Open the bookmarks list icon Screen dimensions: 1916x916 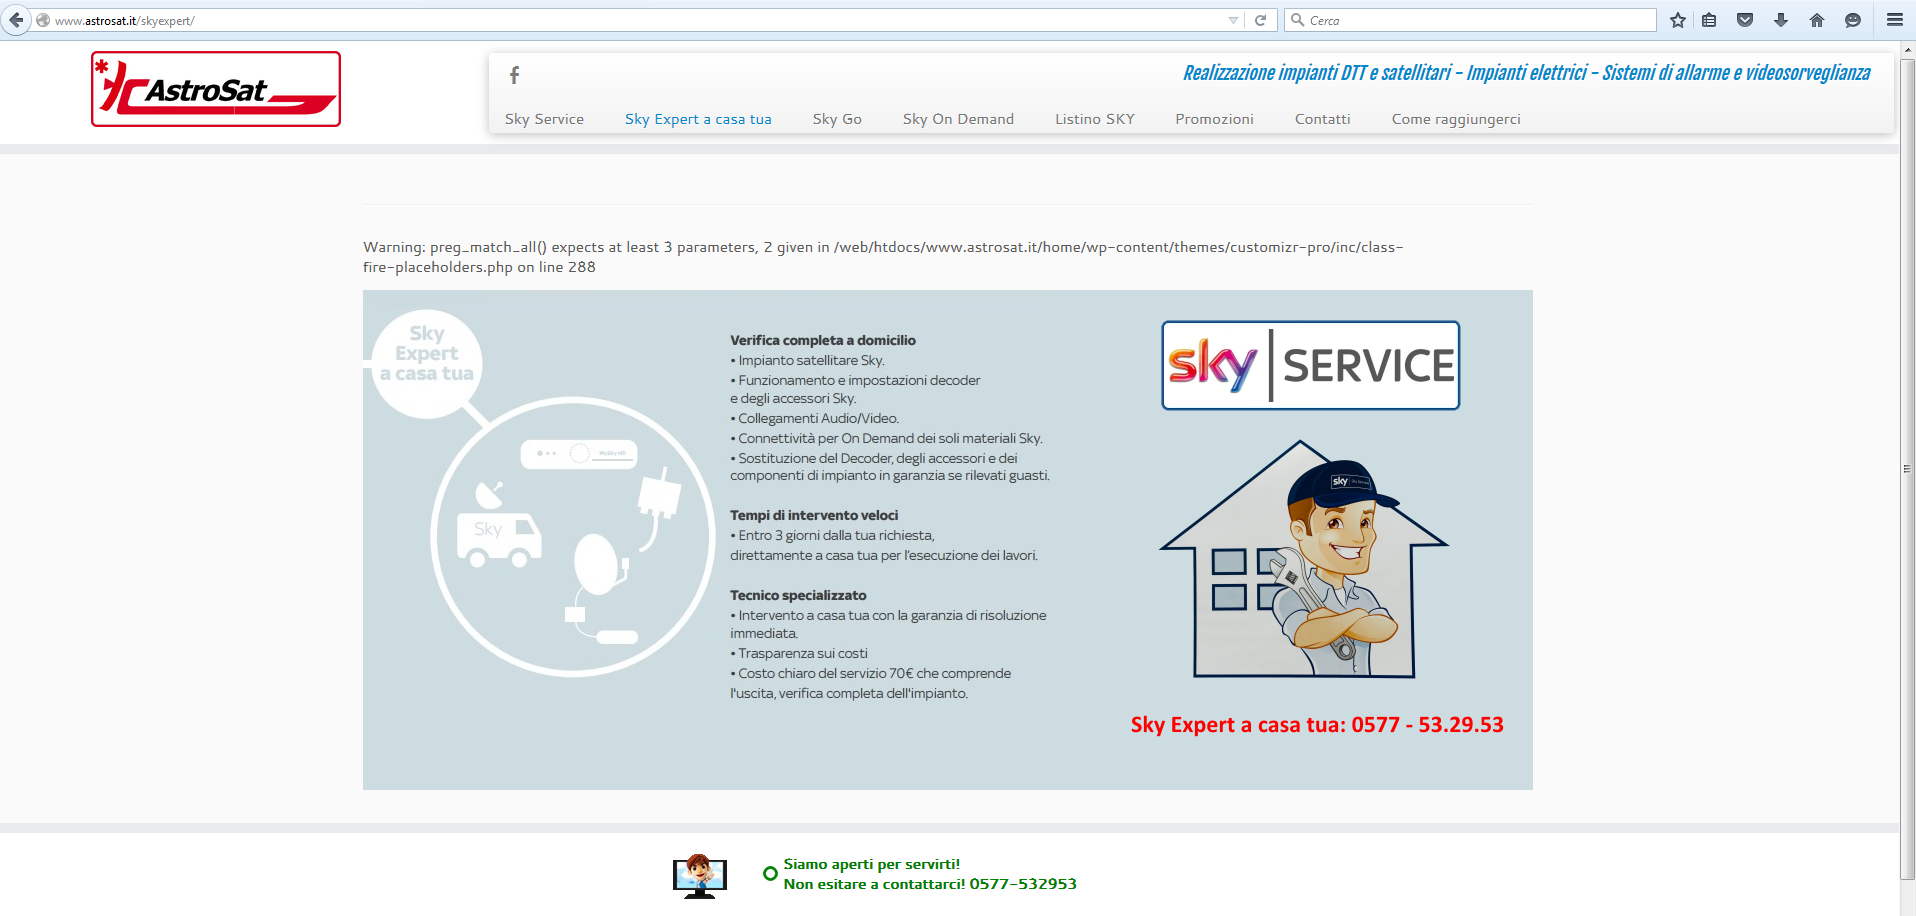click(x=1710, y=20)
